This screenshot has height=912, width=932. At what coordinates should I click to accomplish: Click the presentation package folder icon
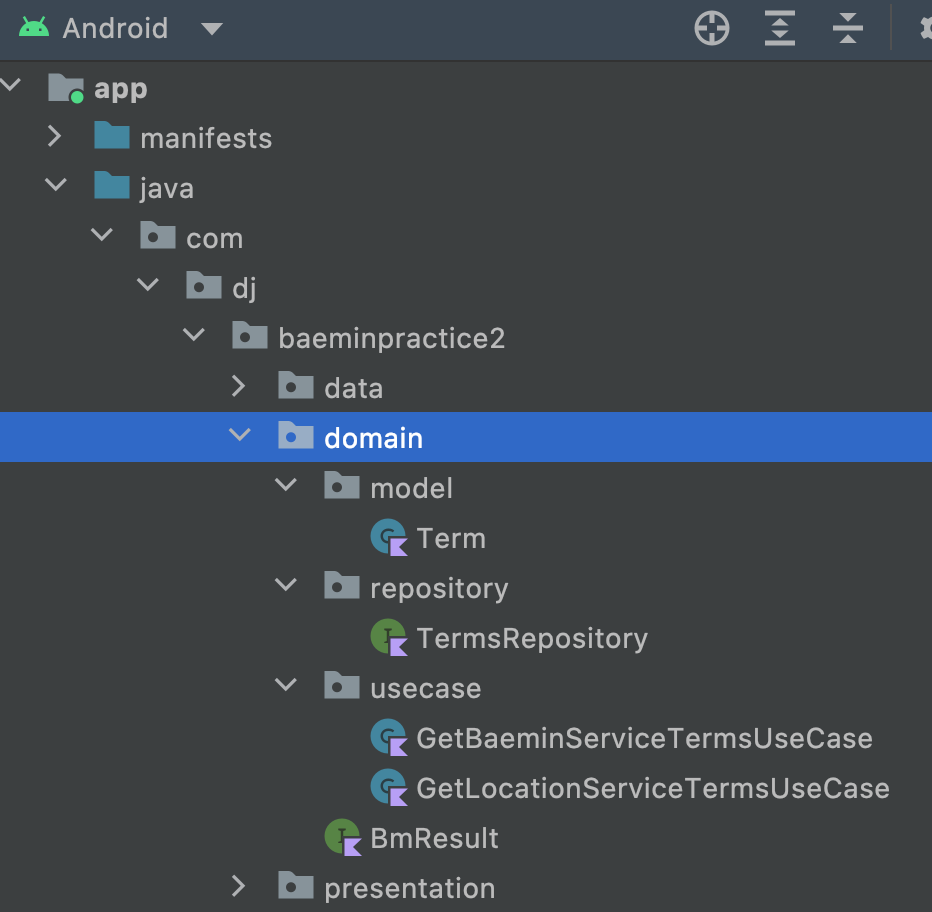click(295, 885)
